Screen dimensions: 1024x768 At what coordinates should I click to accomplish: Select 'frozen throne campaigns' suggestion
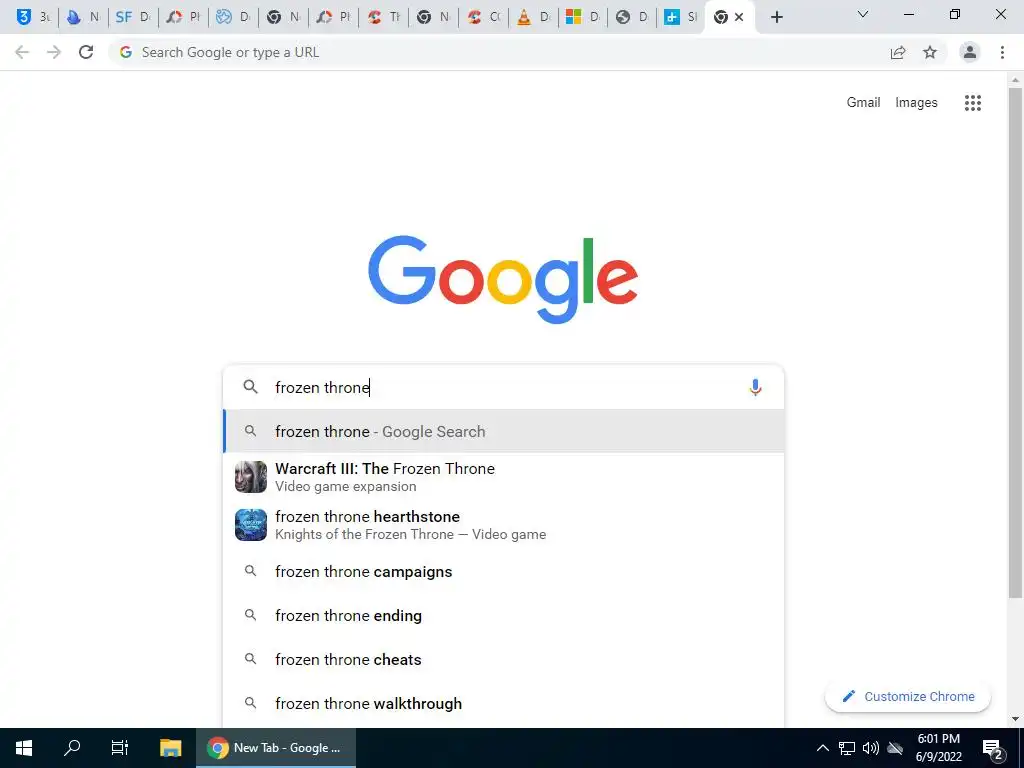504,571
